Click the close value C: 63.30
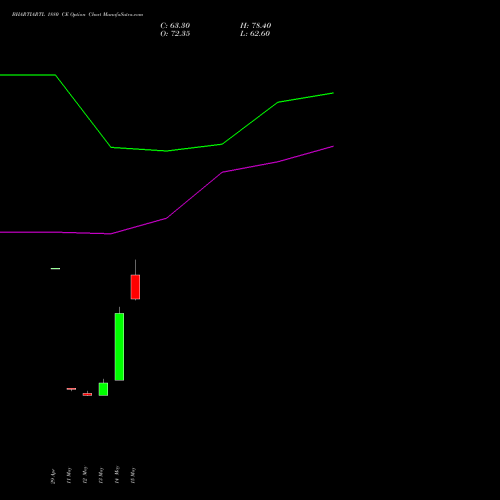The image size is (500, 500). click(x=175, y=26)
